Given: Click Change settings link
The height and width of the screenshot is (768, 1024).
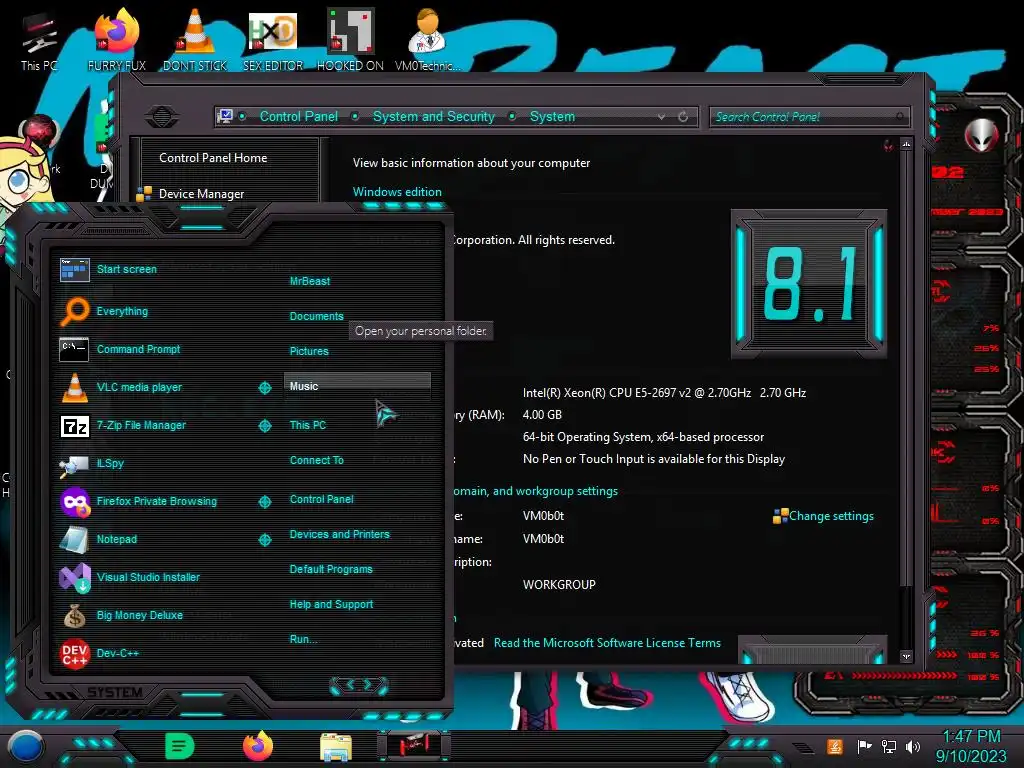Looking at the screenshot, I should [831, 516].
